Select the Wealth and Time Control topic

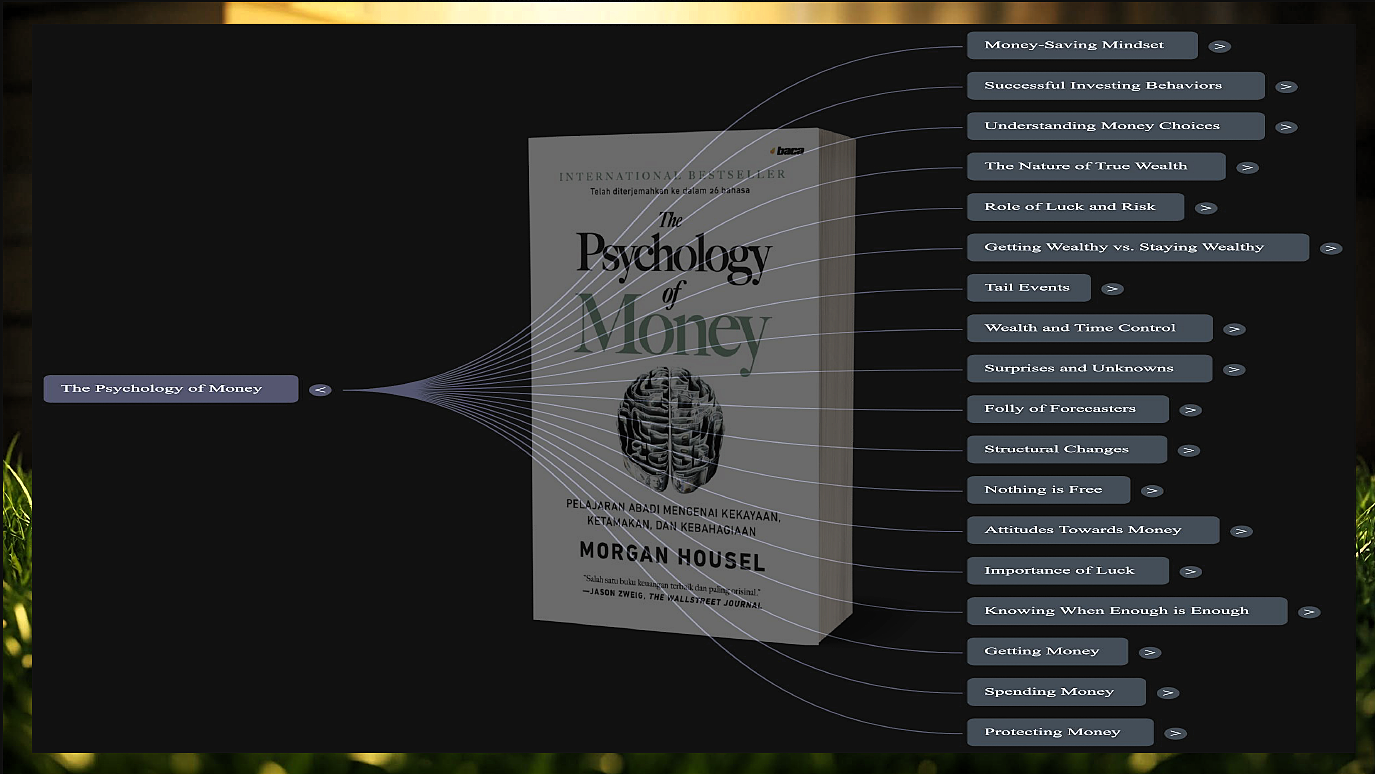(1090, 328)
